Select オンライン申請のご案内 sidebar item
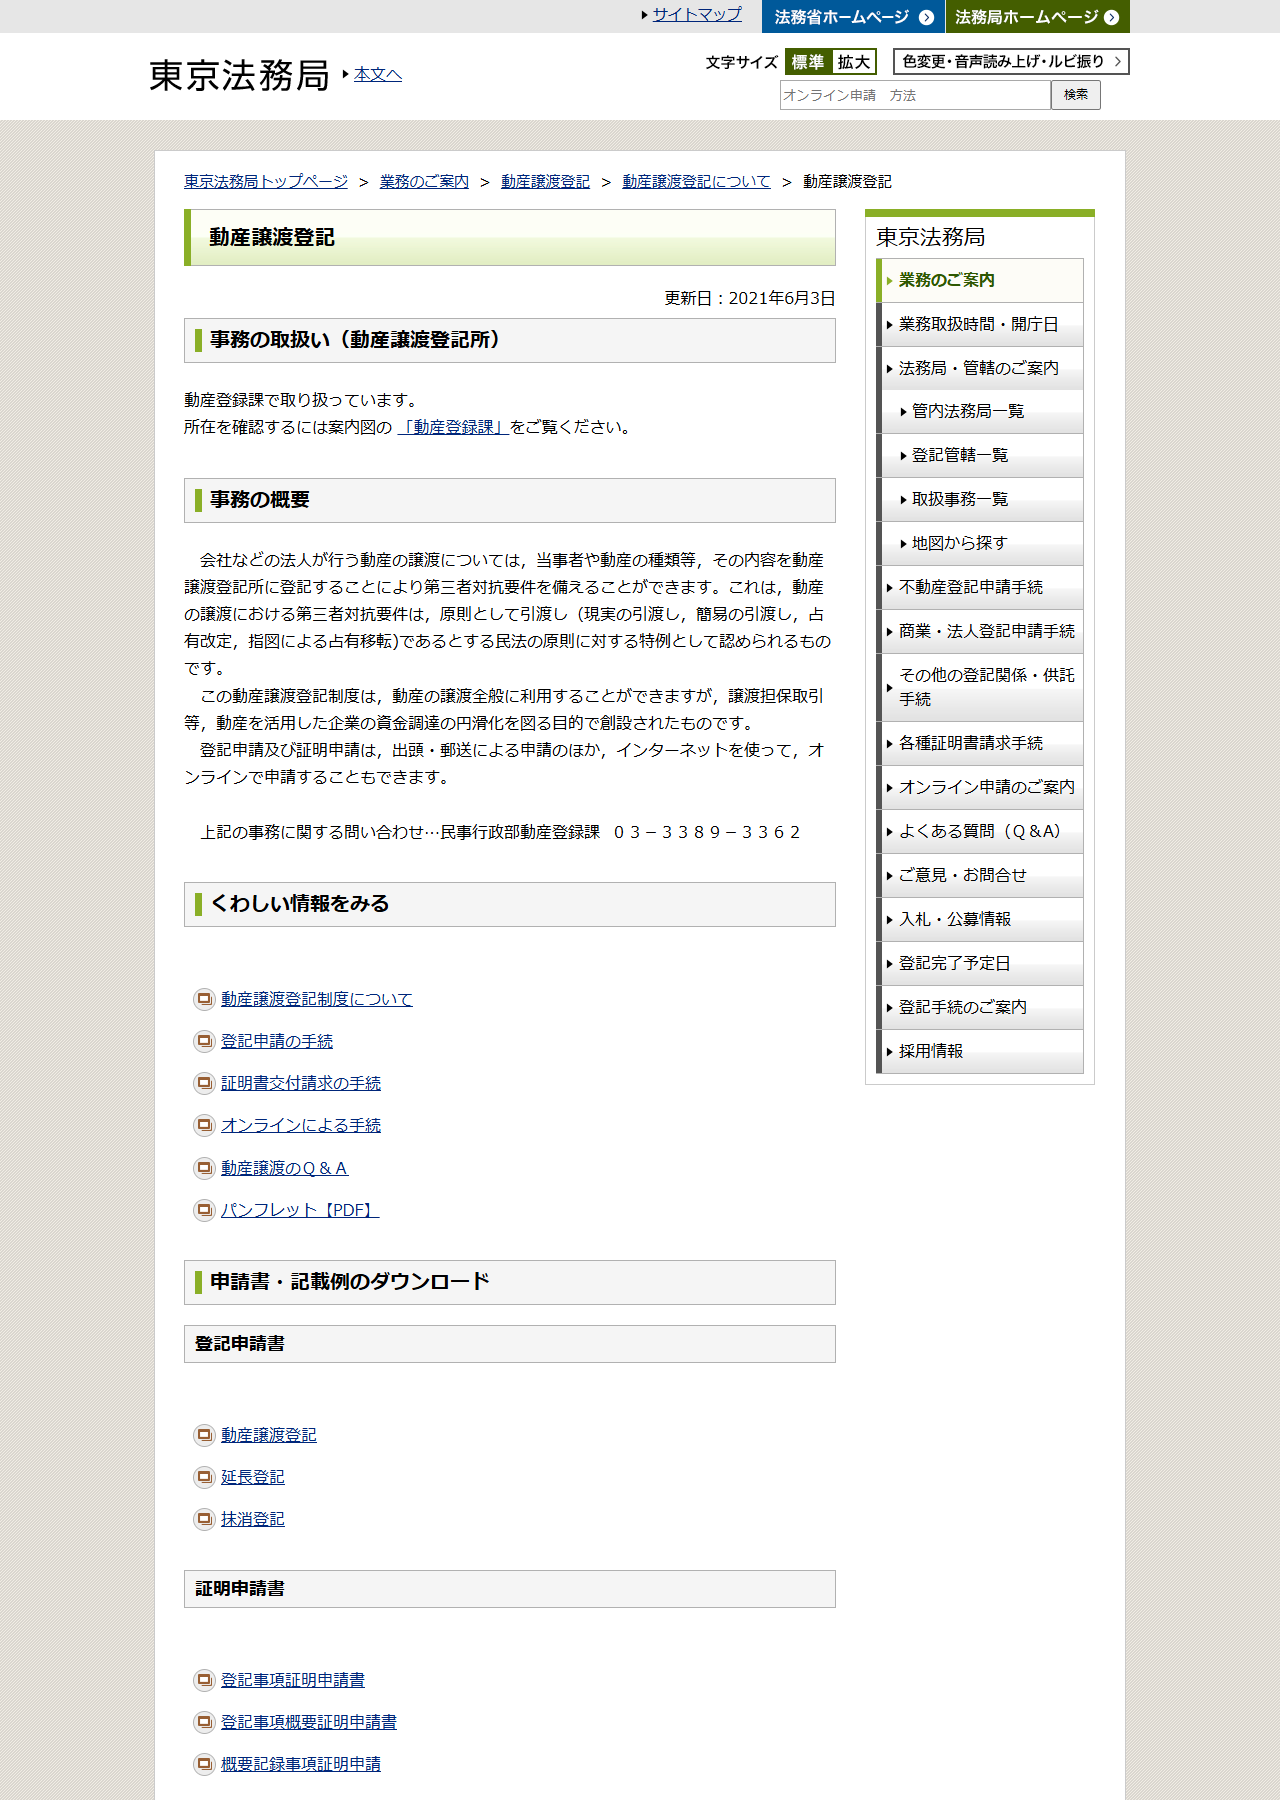The width and height of the screenshot is (1280, 1800). click(x=980, y=787)
